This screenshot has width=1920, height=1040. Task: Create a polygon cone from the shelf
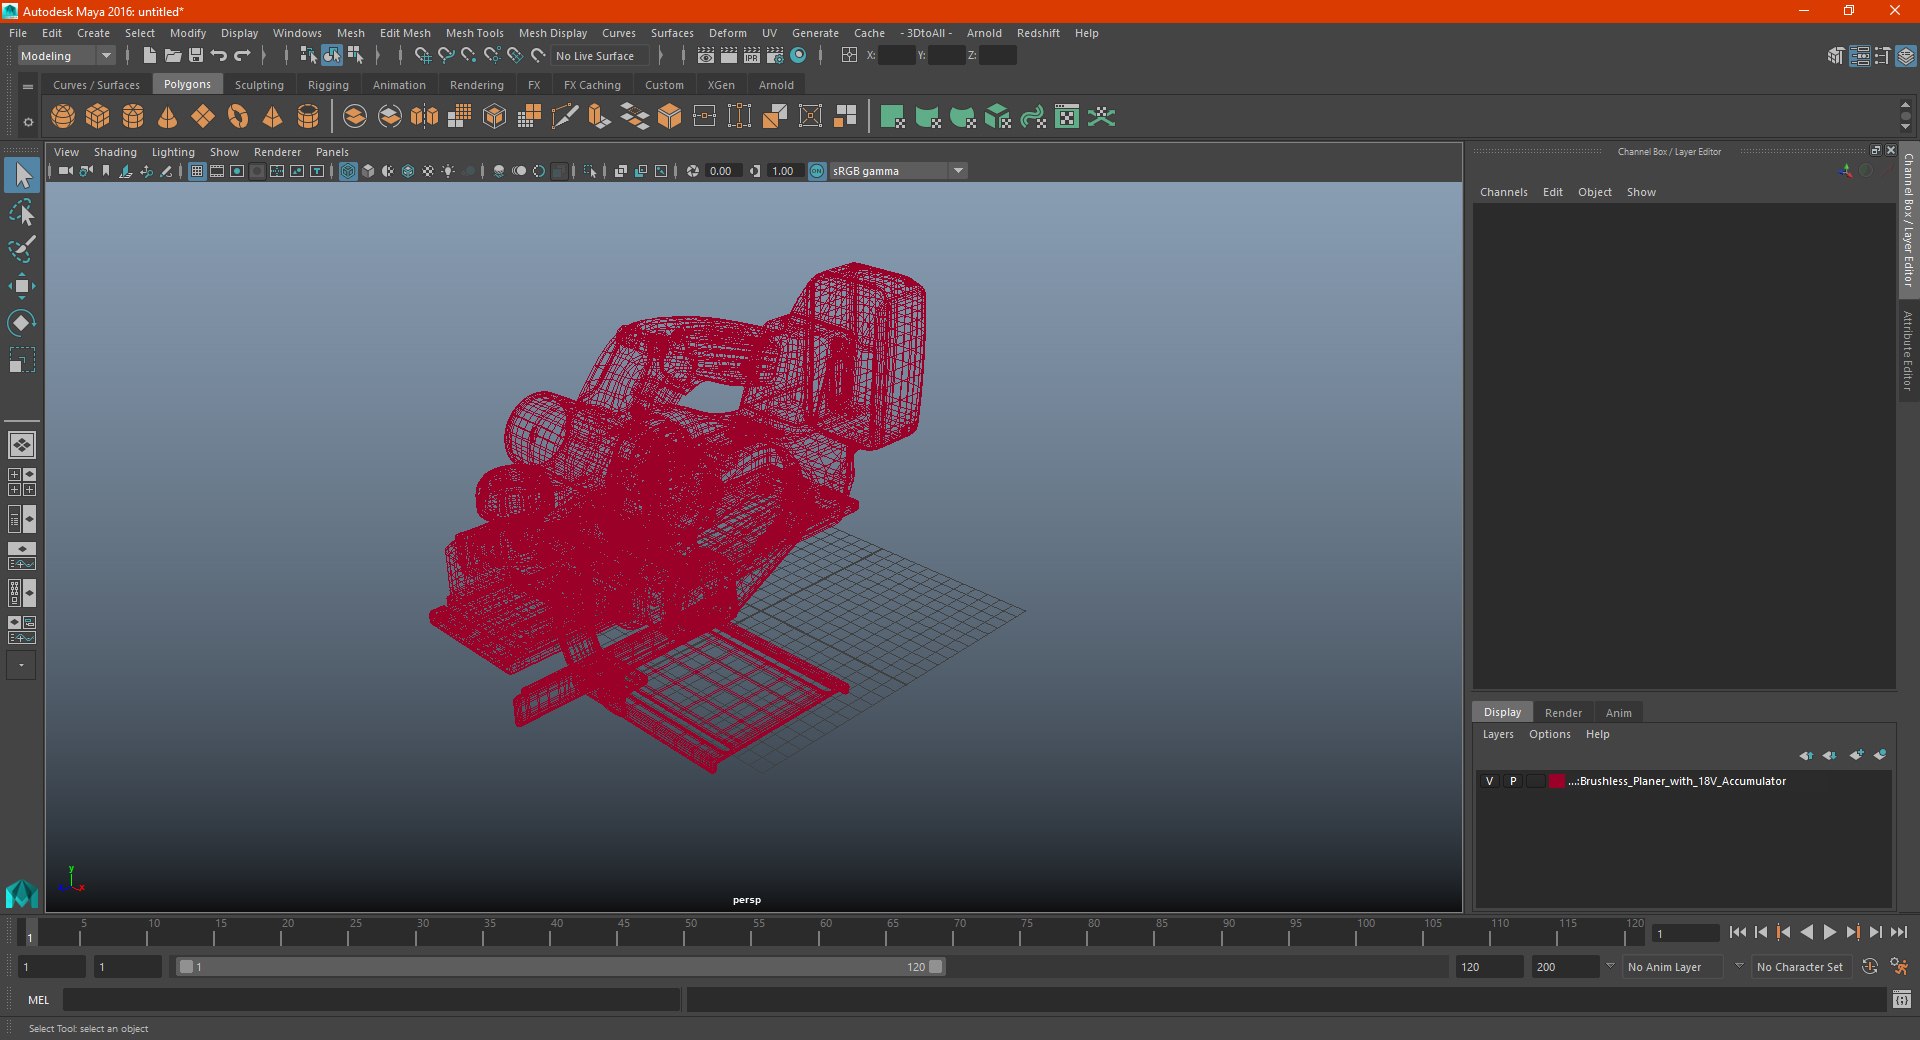pyautogui.click(x=168, y=117)
